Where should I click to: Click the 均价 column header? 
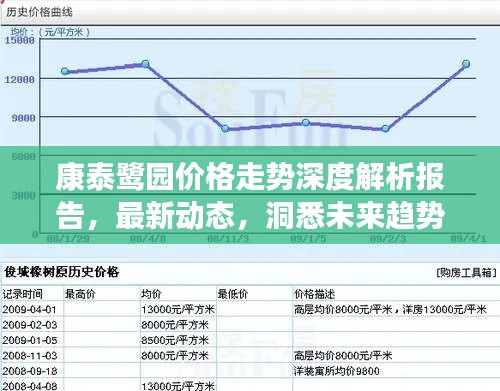(151, 294)
